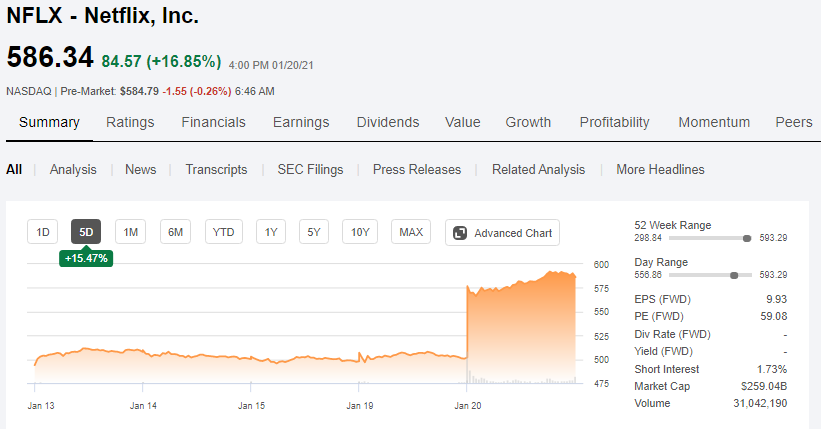Click the Jan 15 chart date label
Viewport: 821px width, 429px height.
(251, 405)
